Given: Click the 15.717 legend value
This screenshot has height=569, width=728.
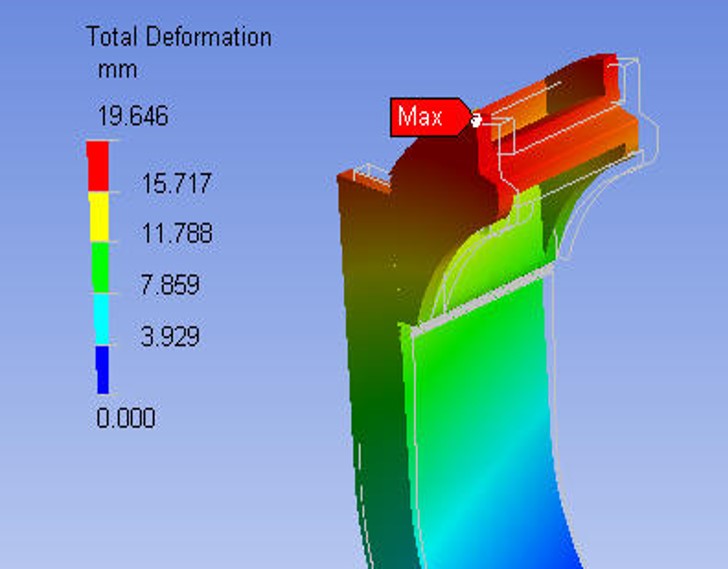Looking at the screenshot, I should 176,184.
